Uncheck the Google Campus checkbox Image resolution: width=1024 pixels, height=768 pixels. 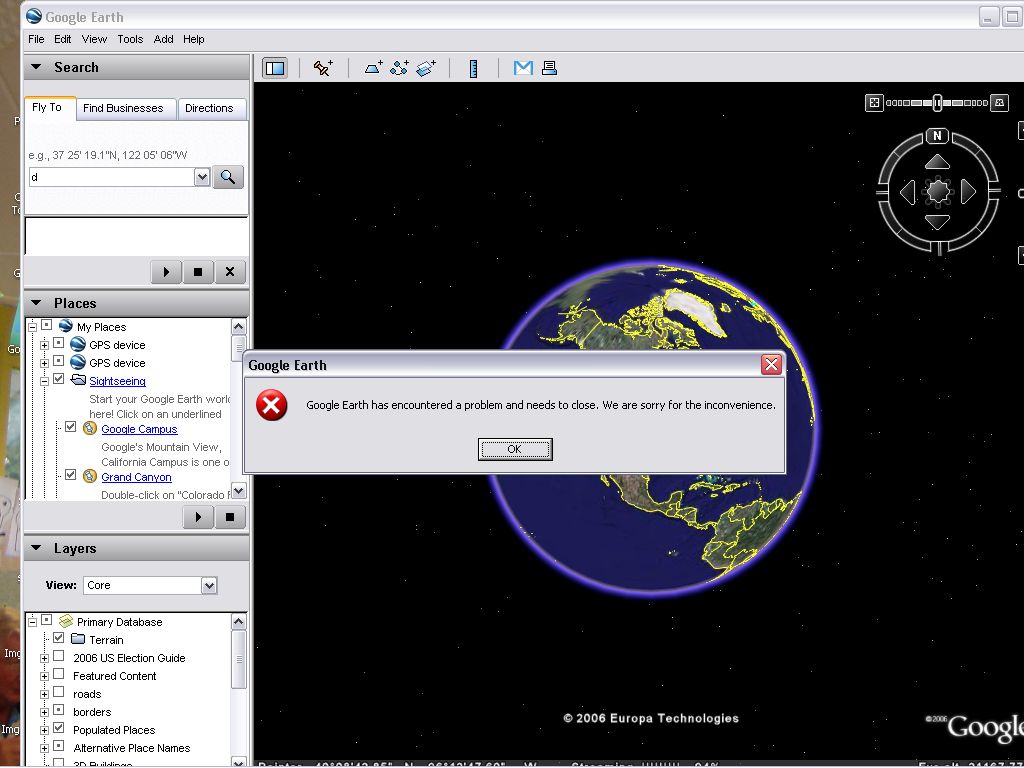[71, 426]
